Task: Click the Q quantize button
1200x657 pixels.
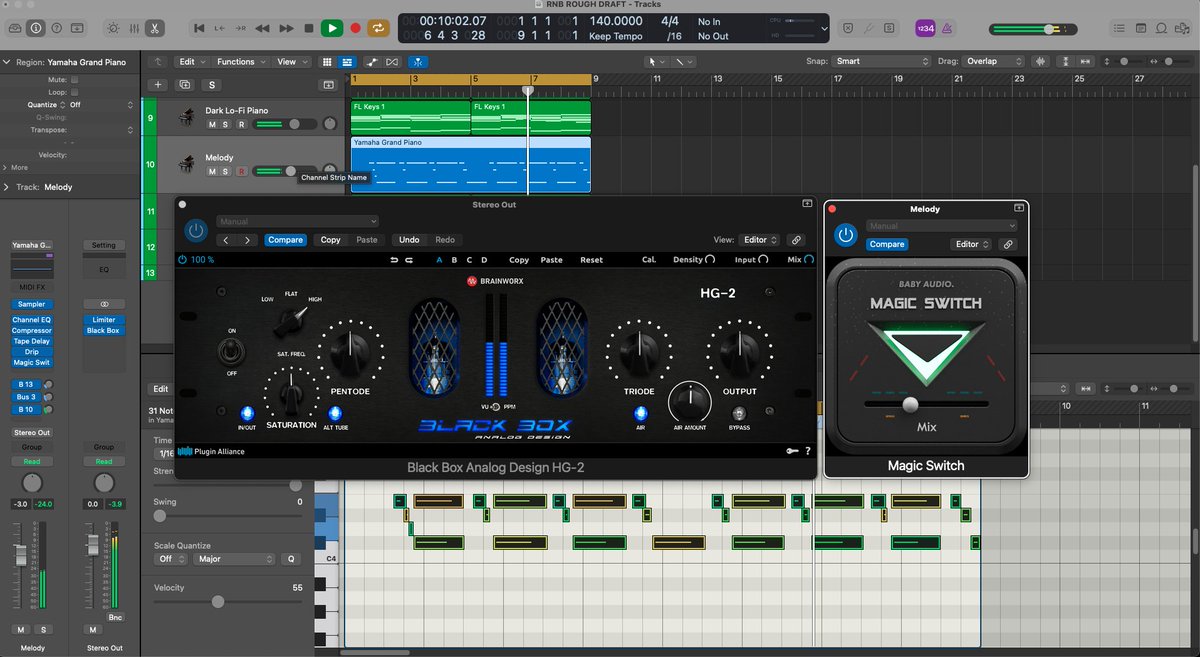Action: click(x=291, y=559)
